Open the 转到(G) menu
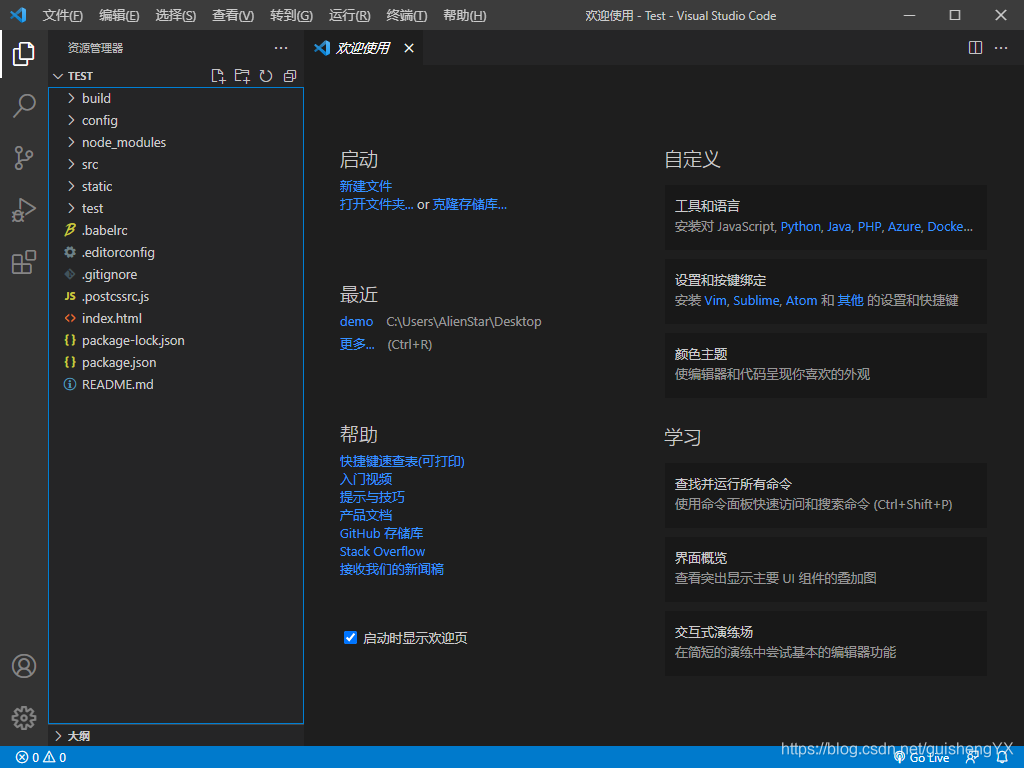 (x=291, y=16)
